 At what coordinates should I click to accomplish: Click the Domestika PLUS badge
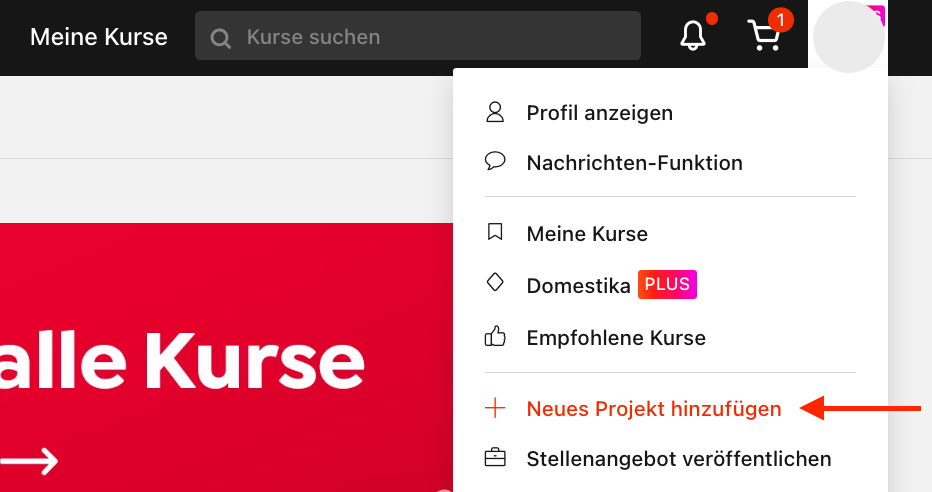[x=667, y=284]
